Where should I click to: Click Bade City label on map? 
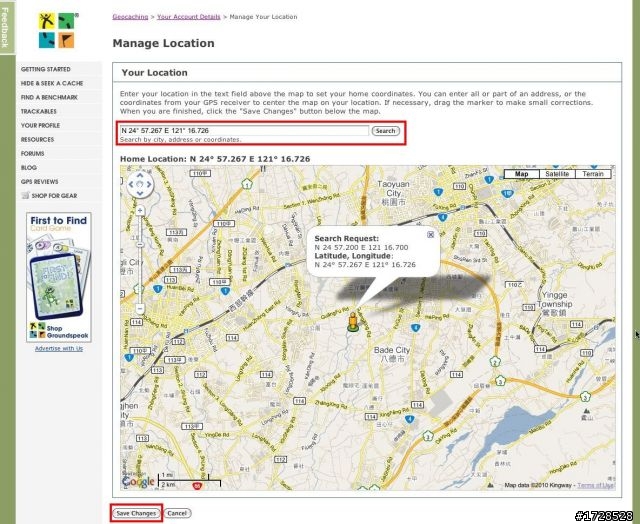click(392, 354)
